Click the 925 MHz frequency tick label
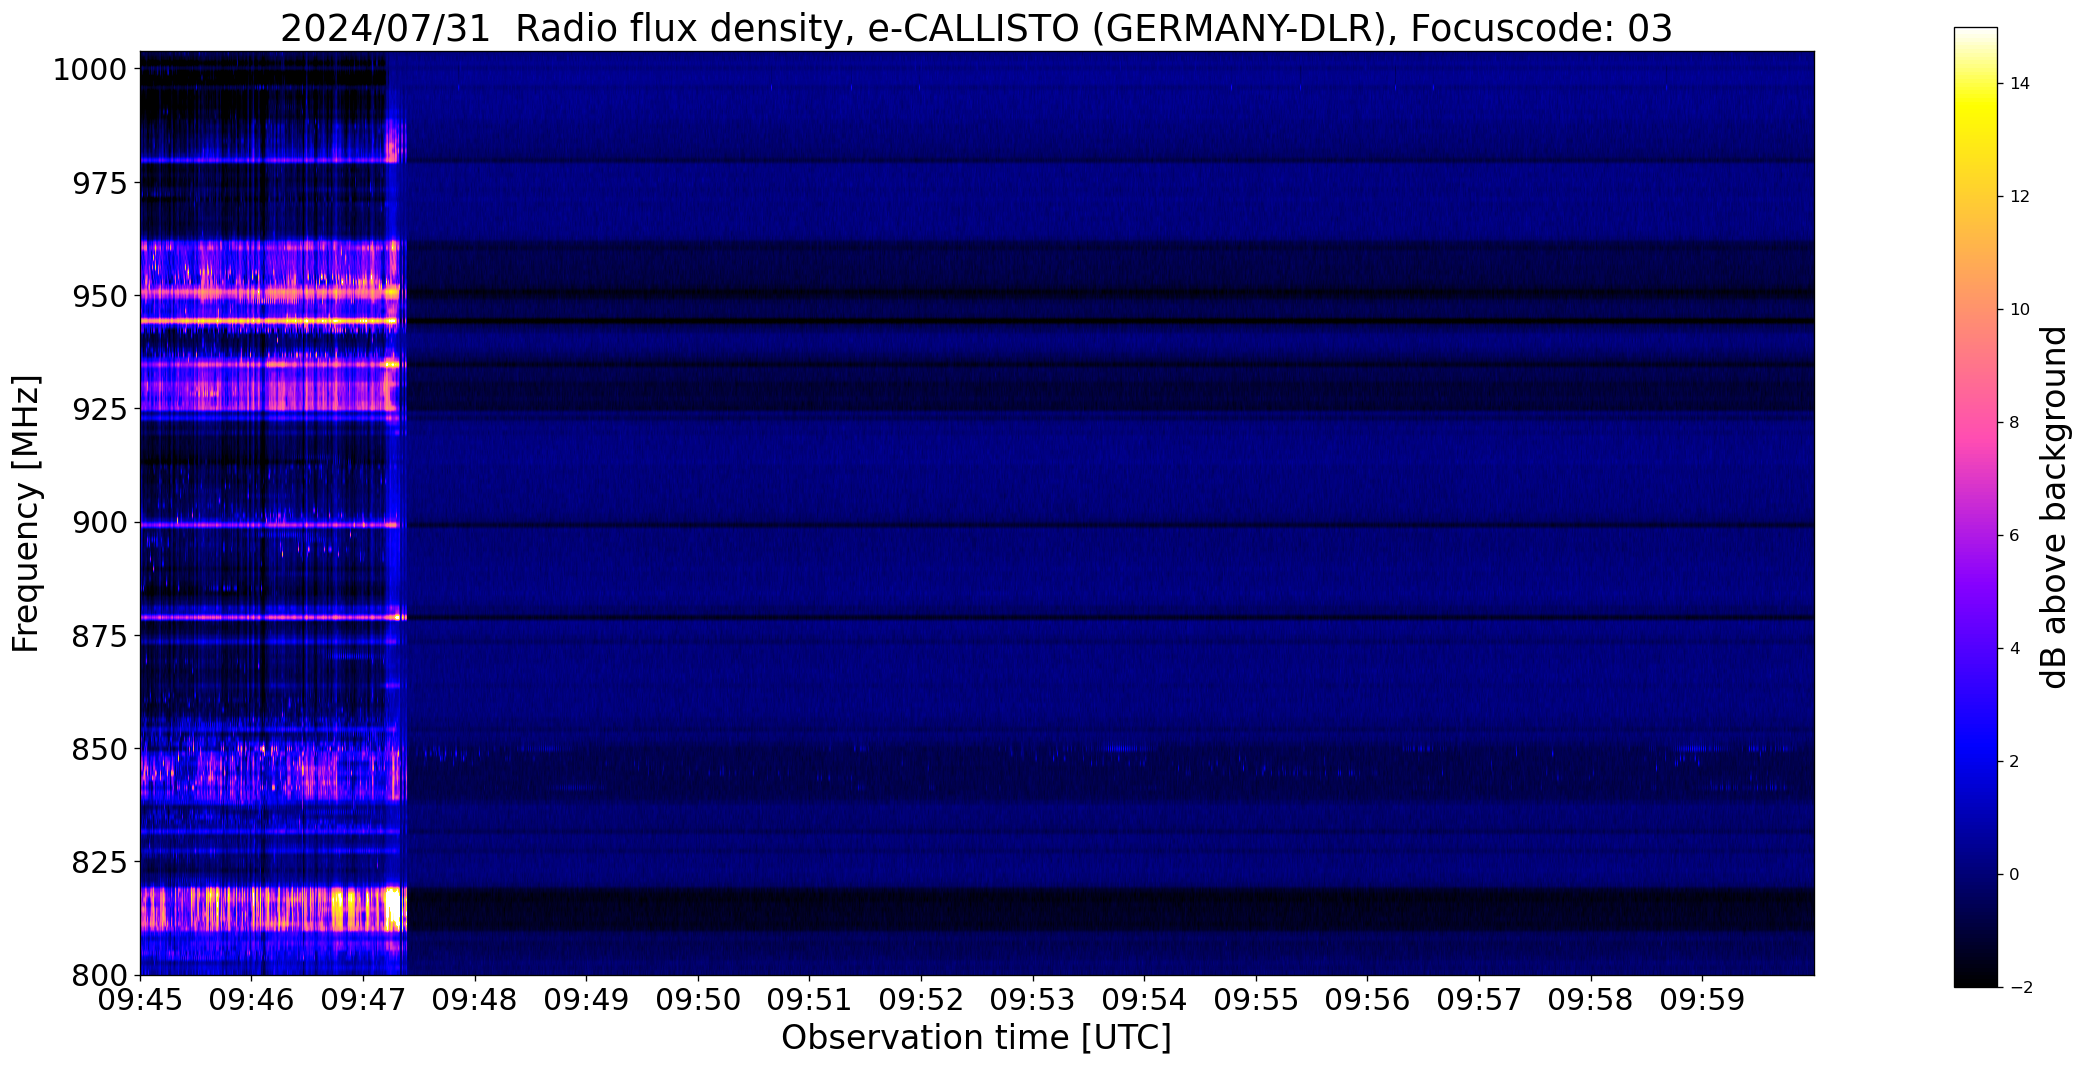This screenshot has height=1067, width=2085. (x=100, y=409)
